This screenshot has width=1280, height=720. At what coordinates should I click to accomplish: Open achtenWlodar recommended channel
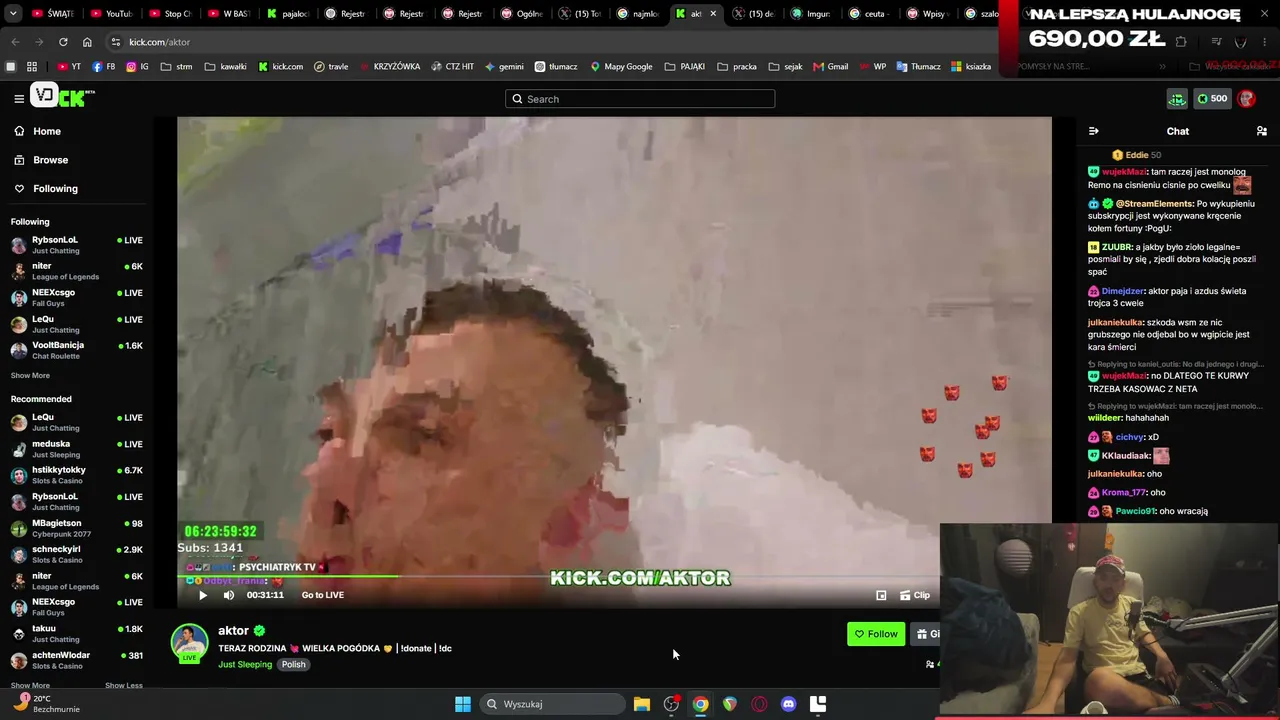click(x=77, y=660)
